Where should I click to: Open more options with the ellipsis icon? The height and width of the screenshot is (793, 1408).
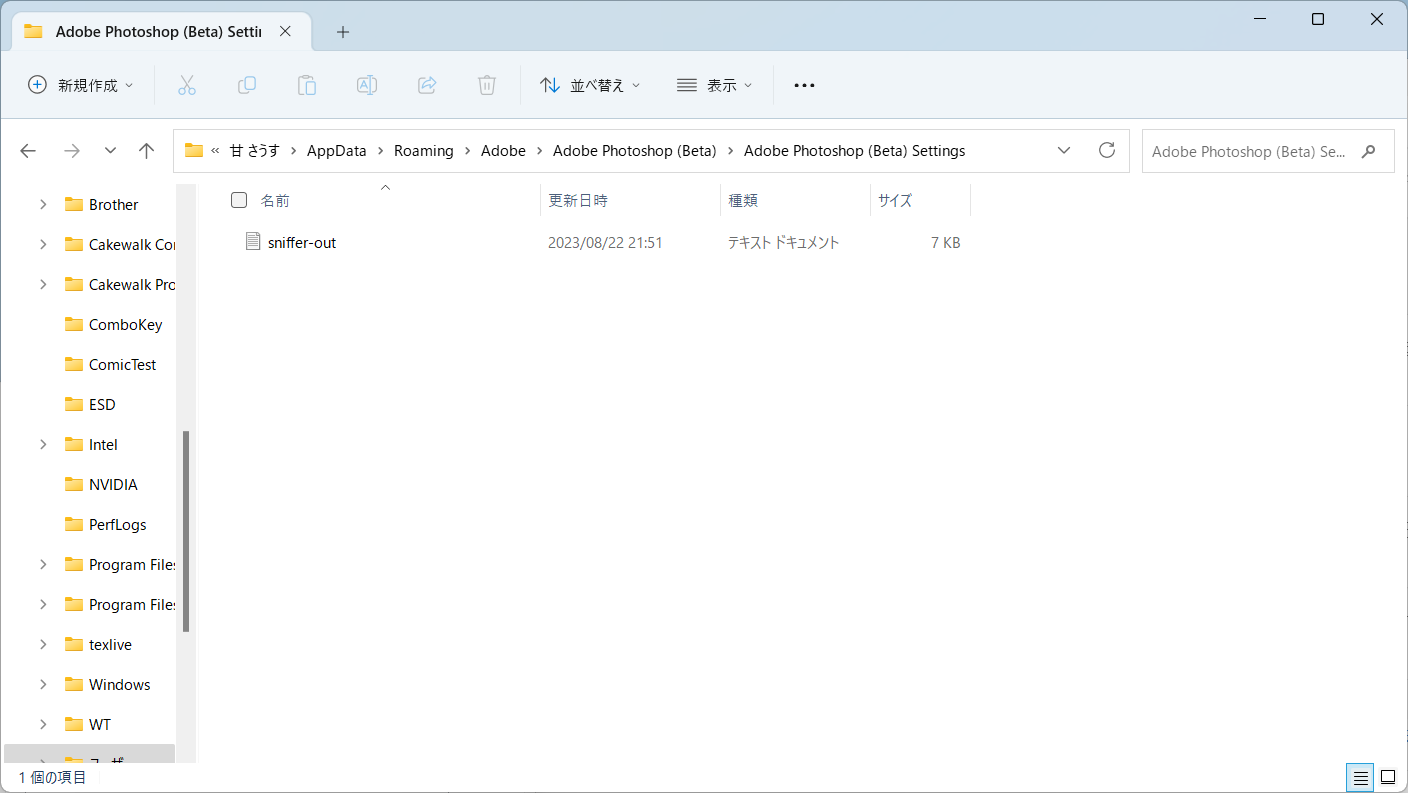804,85
